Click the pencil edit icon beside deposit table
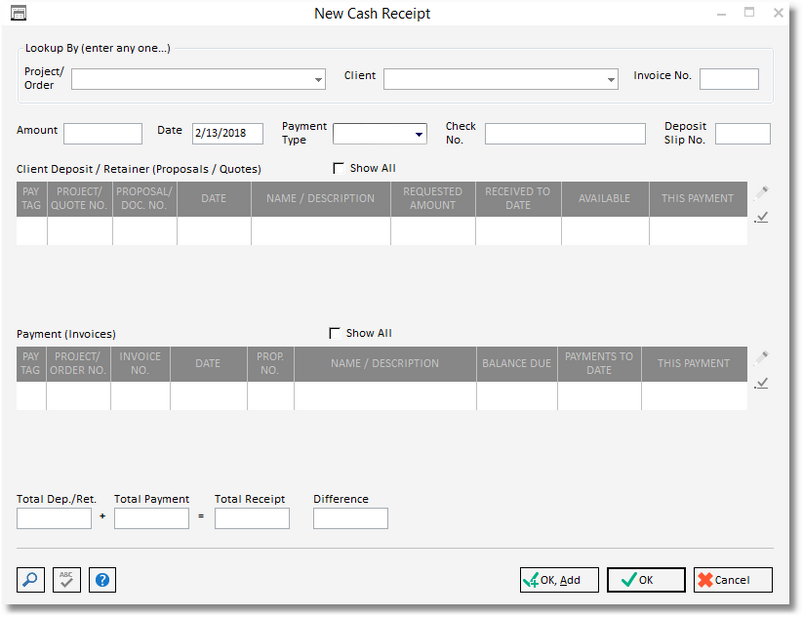 click(761, 194)
